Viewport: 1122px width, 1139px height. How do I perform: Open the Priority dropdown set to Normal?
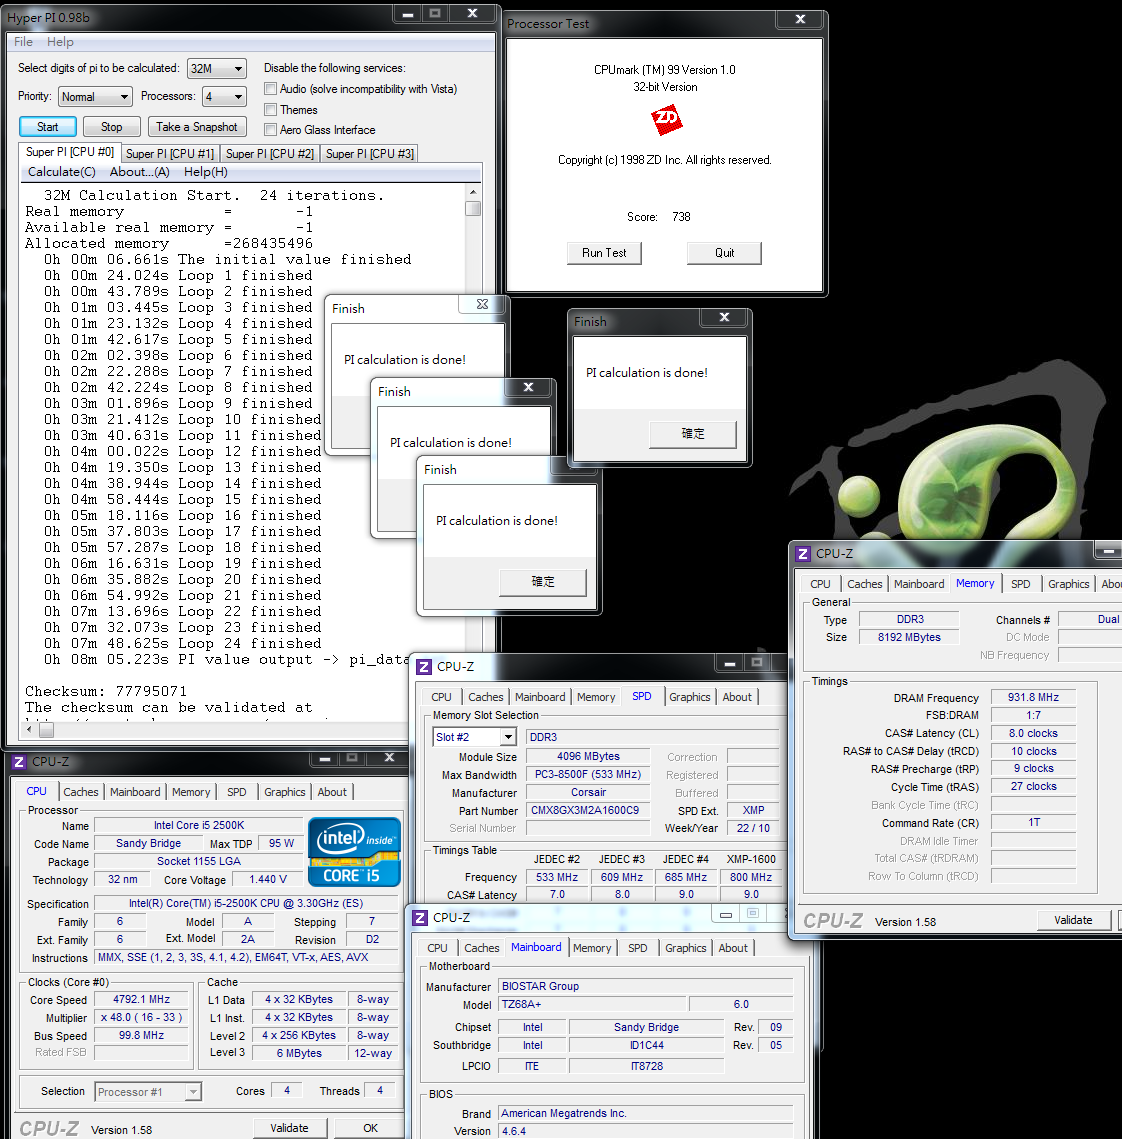click(94, 97)
